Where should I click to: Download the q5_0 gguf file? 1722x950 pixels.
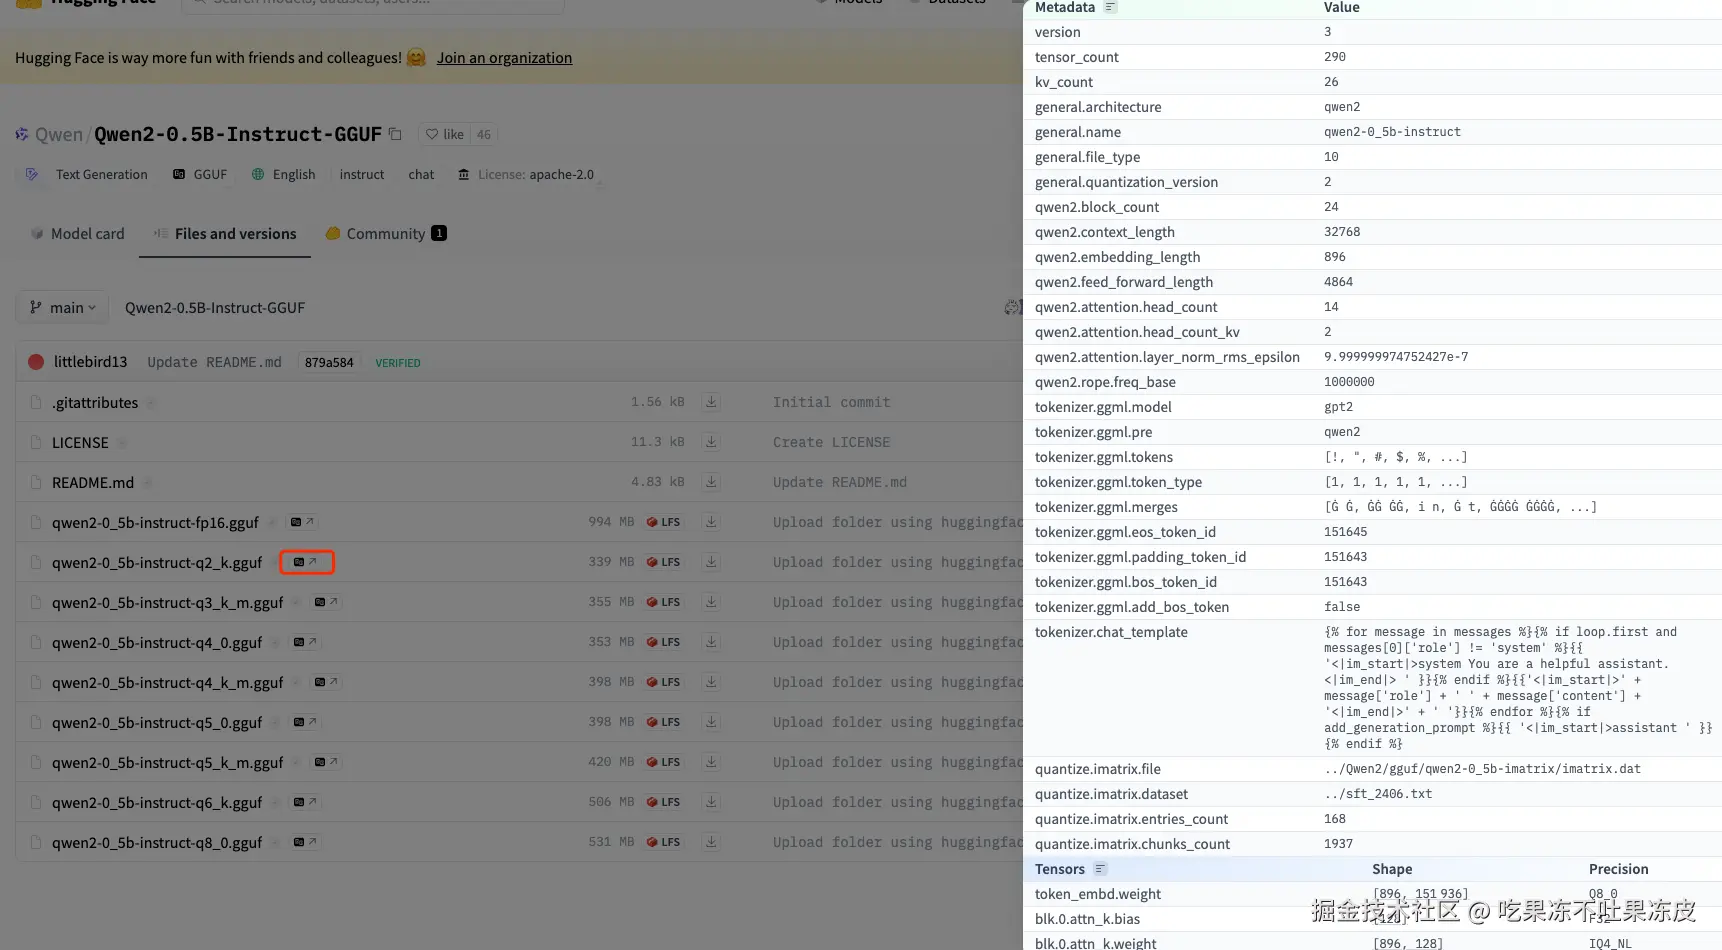coord(711,722)
